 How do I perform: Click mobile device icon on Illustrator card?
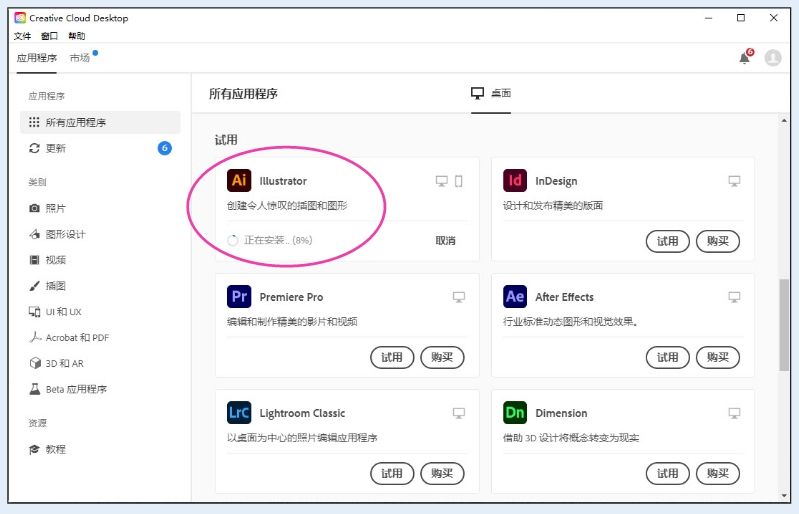point(459,181)
